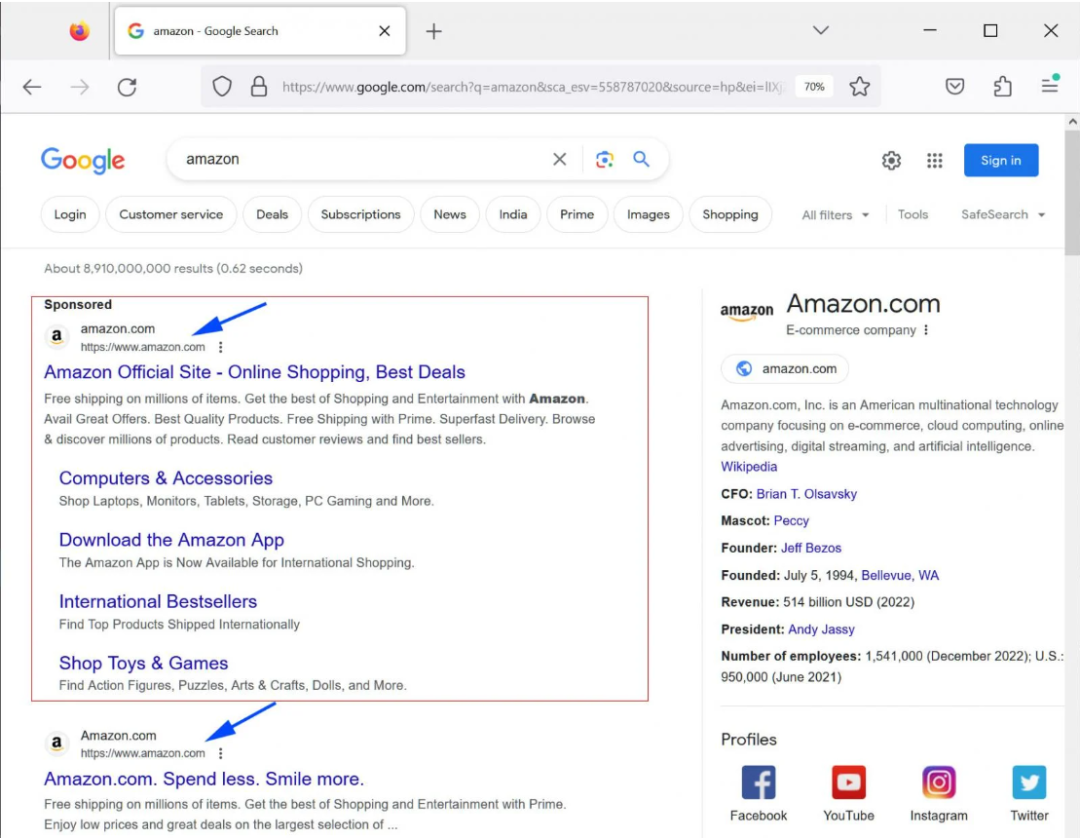This screenshot has width=1080, height=838.
Task: Click the Firefox logo icon in tab bar
Action: tap(79, 31)
